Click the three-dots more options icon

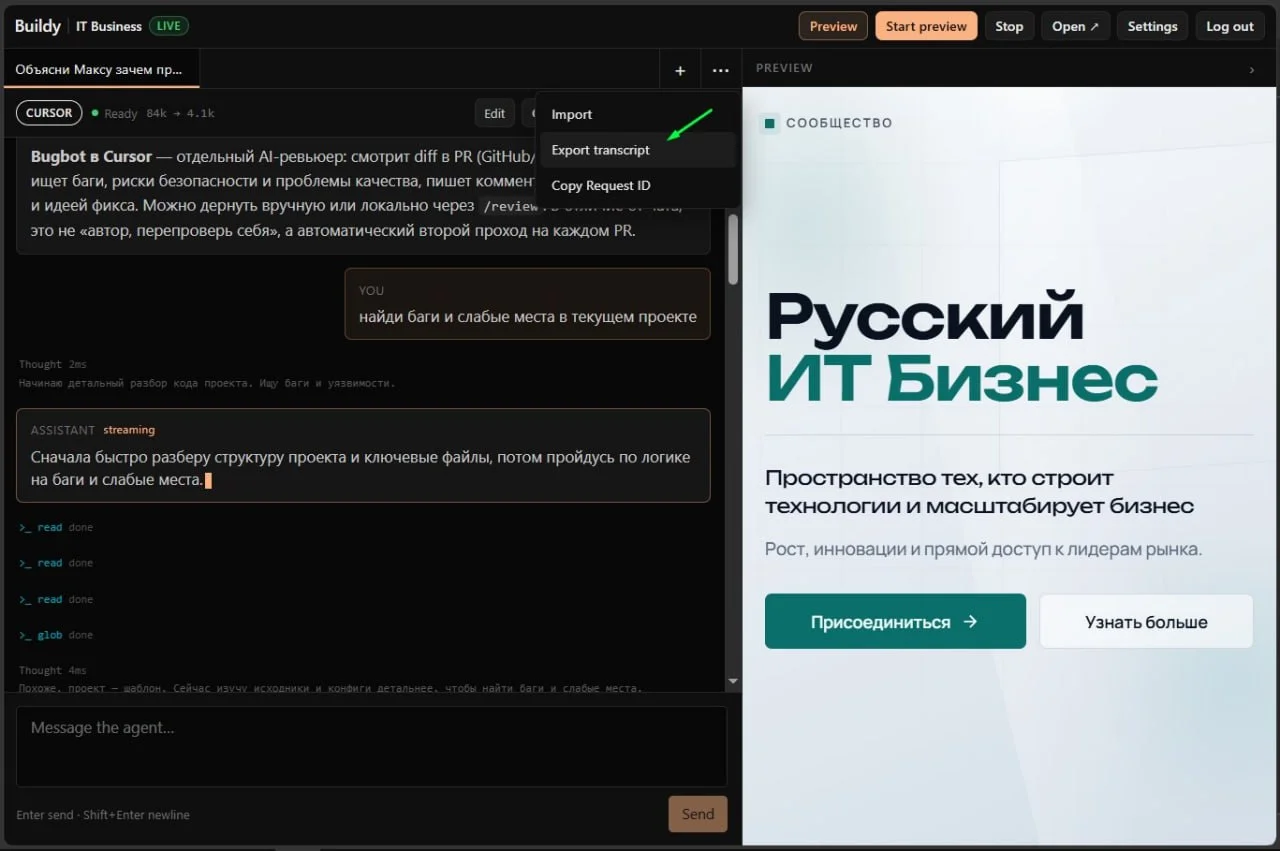721,71
